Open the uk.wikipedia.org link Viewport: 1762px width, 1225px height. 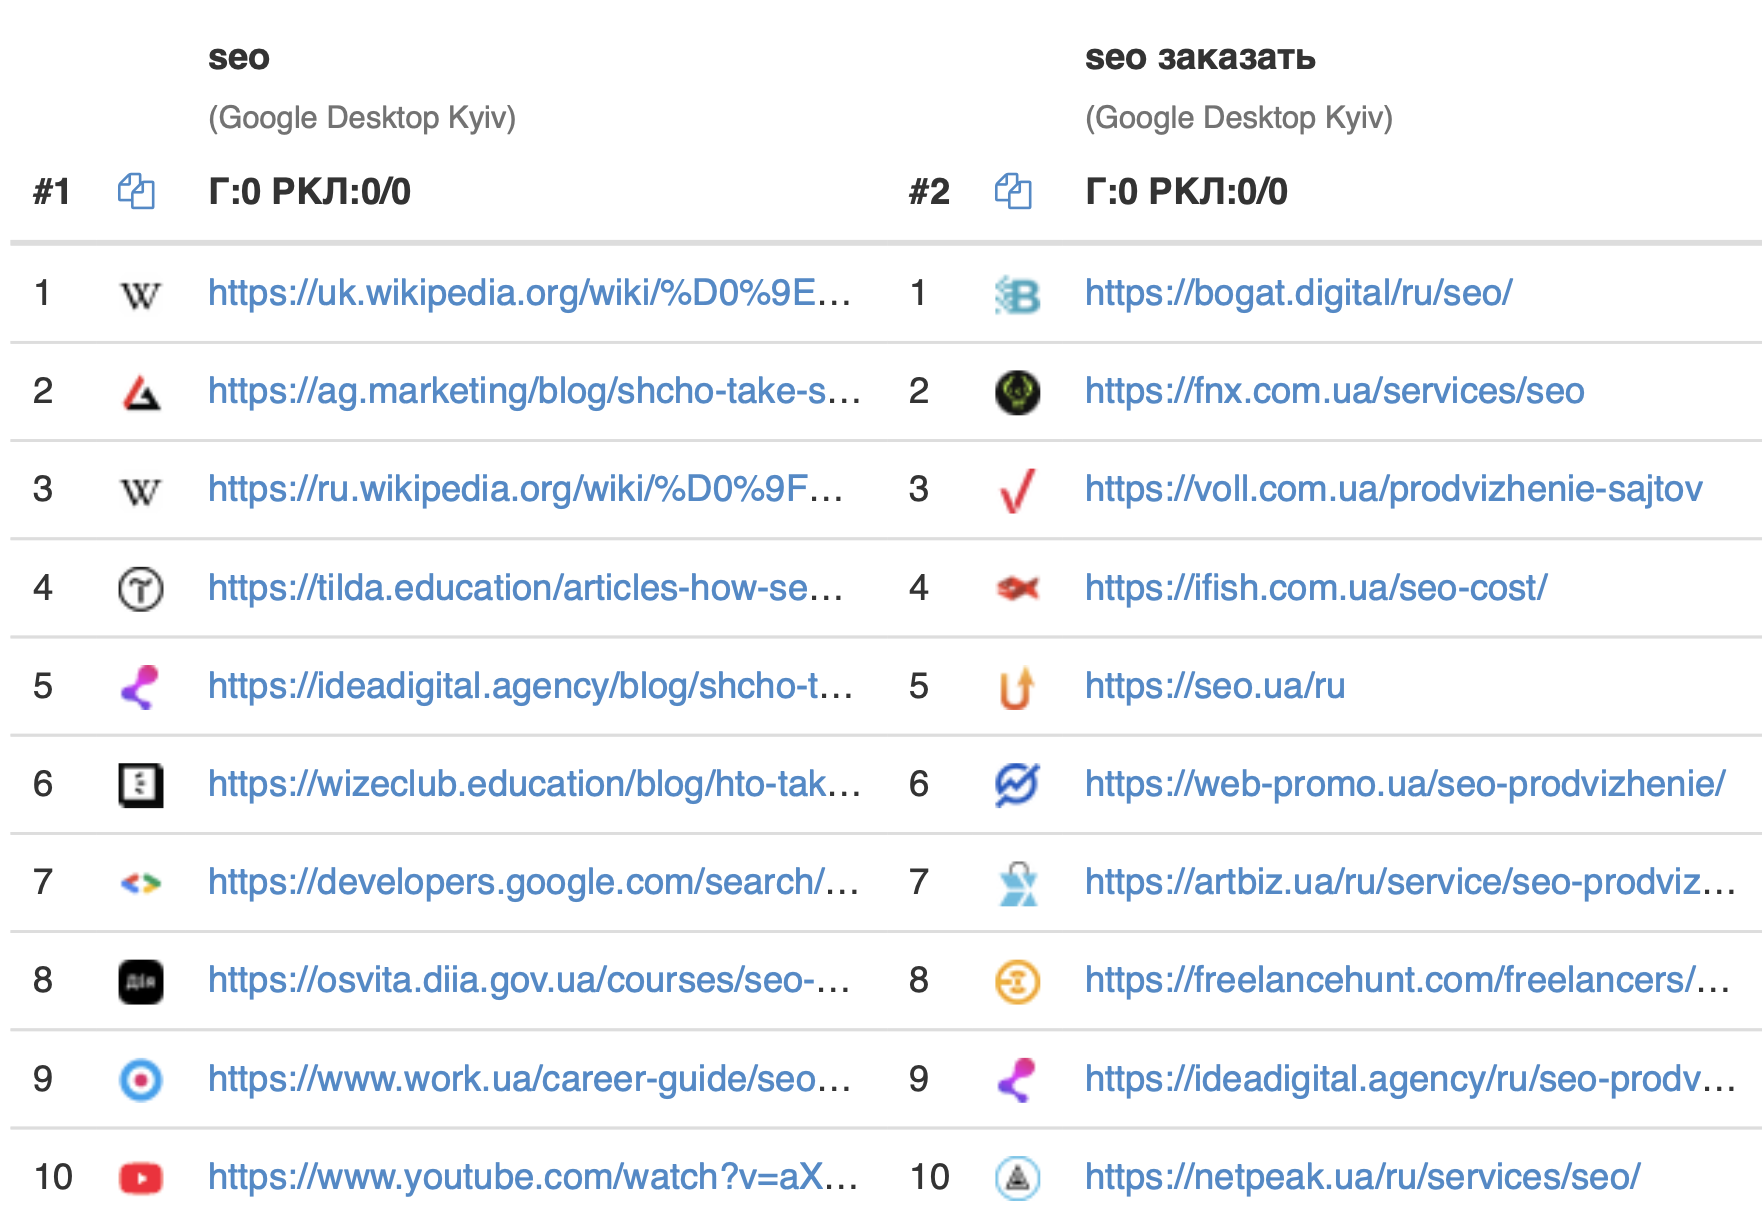(529, 293)
